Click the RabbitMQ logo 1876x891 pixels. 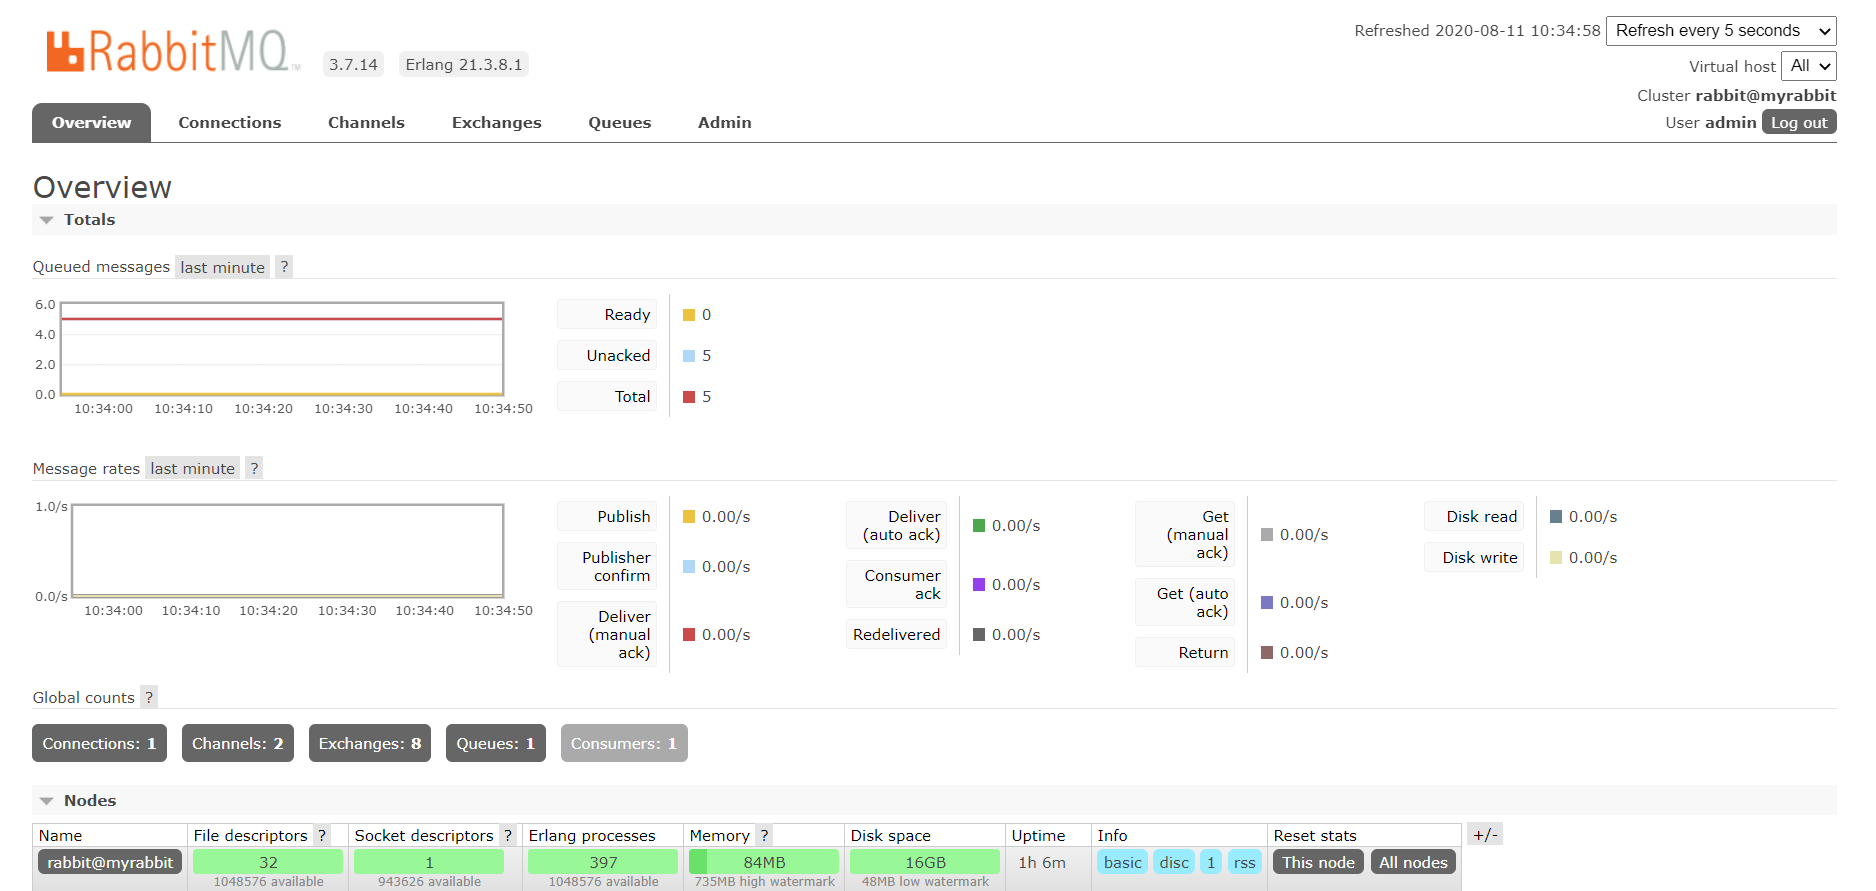click(173, 51)
